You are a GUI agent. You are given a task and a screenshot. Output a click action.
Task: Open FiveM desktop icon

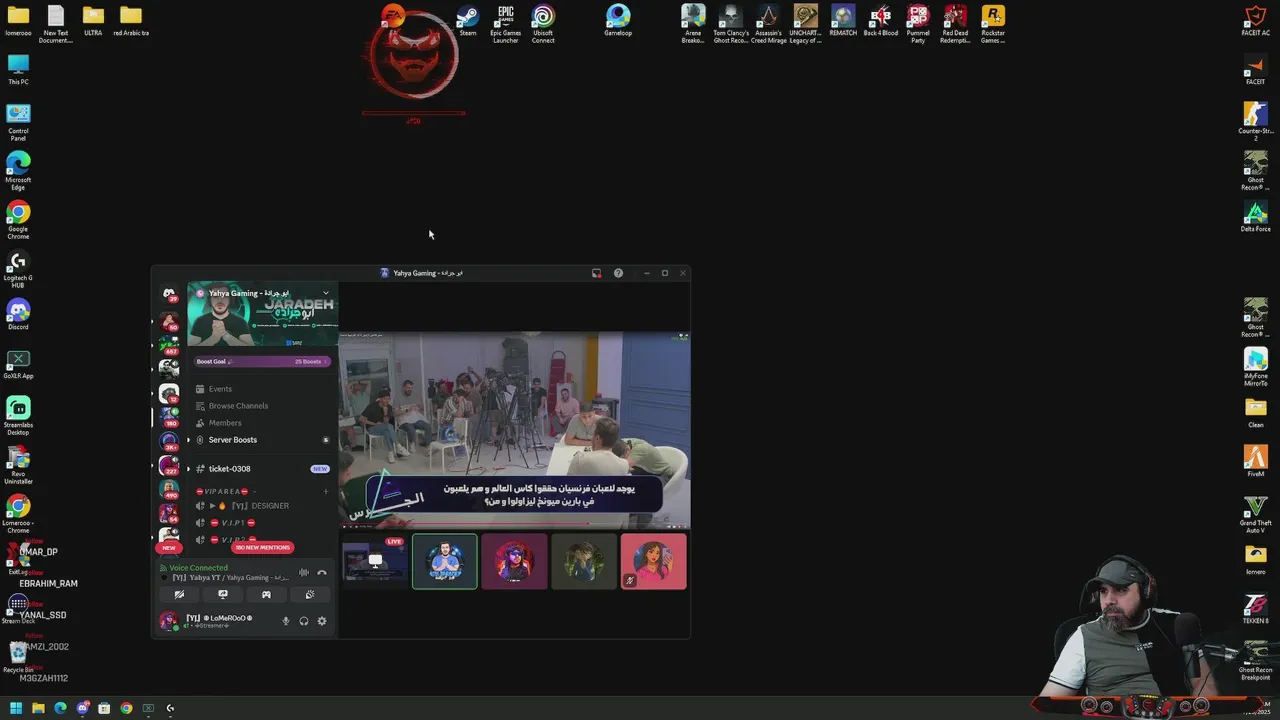pos(1256,462)
